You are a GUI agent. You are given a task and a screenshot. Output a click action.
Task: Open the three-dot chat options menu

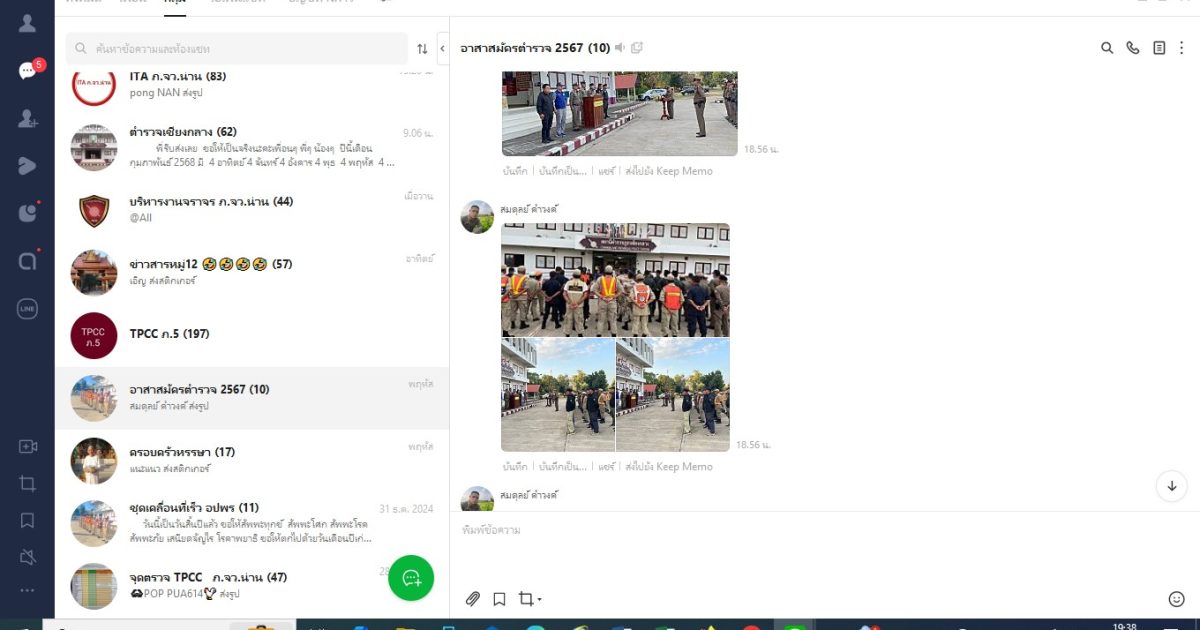[1181, 48]
